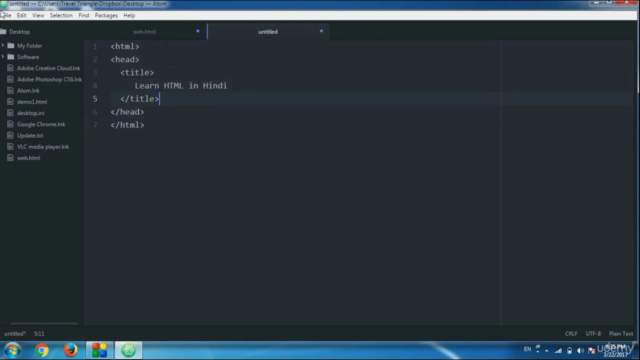Open Update.txt in tree view
This screenshot has height=360, width=640.
tap(30, 136)
